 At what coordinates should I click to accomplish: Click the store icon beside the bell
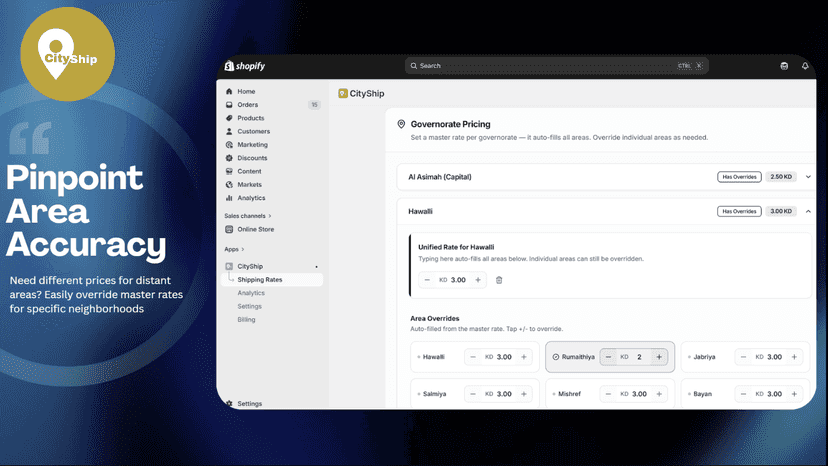coord(784,66)
